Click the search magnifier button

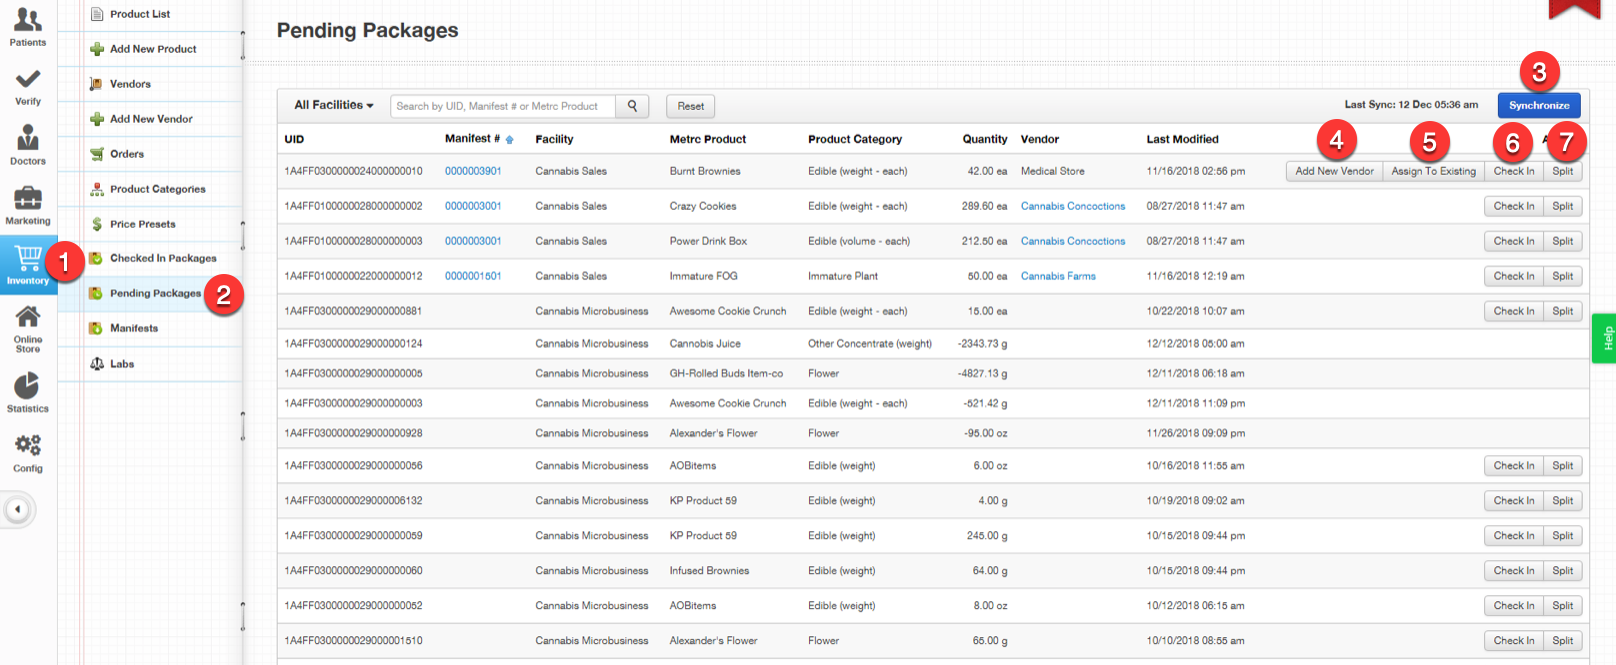click(x=632, y=106)
